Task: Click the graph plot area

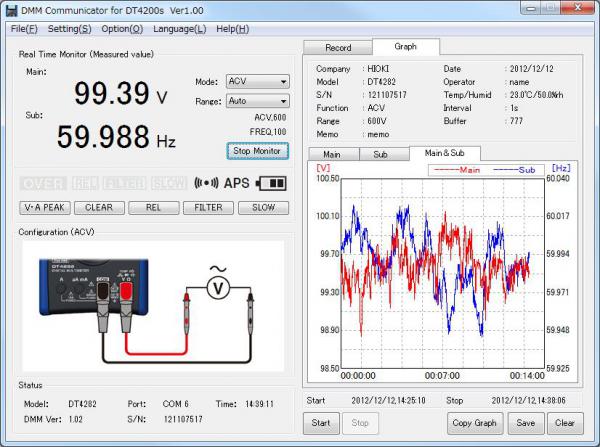Action: pos(443,273)
